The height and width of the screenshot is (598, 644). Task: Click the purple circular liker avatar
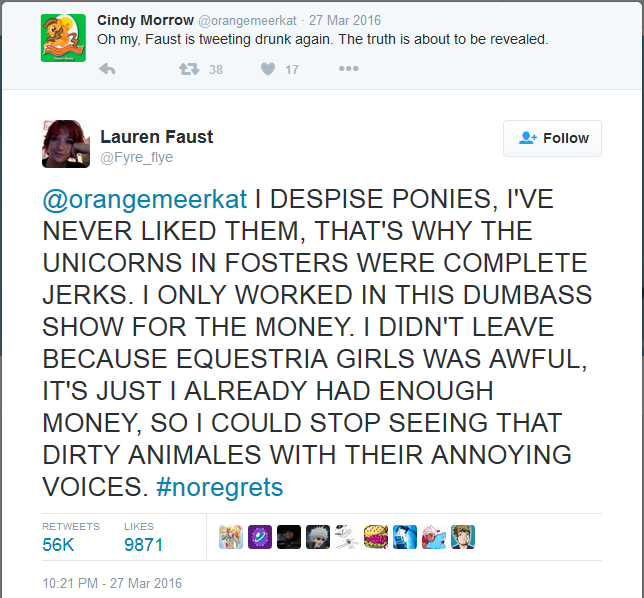[260, 537]
